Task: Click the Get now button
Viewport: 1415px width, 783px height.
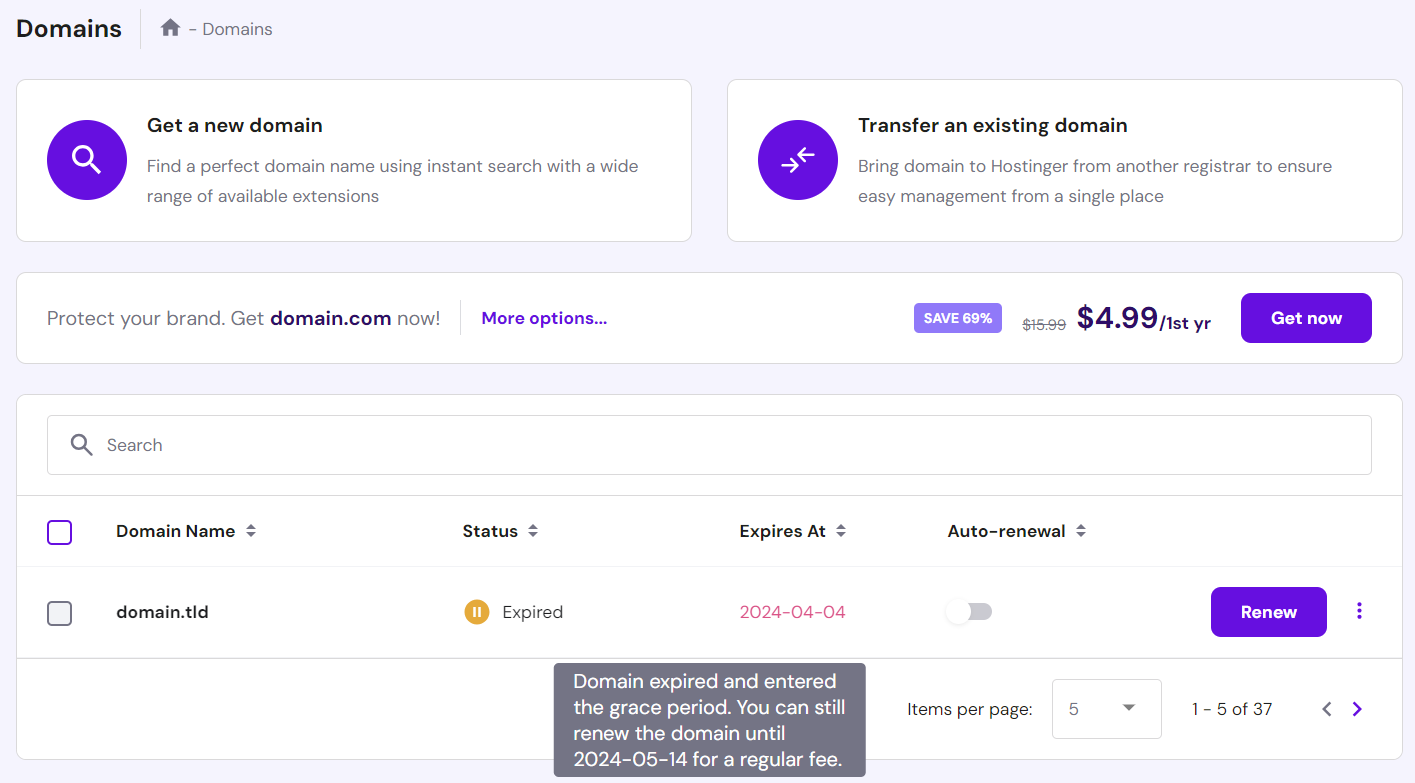Action: (x=1306, y=318)
